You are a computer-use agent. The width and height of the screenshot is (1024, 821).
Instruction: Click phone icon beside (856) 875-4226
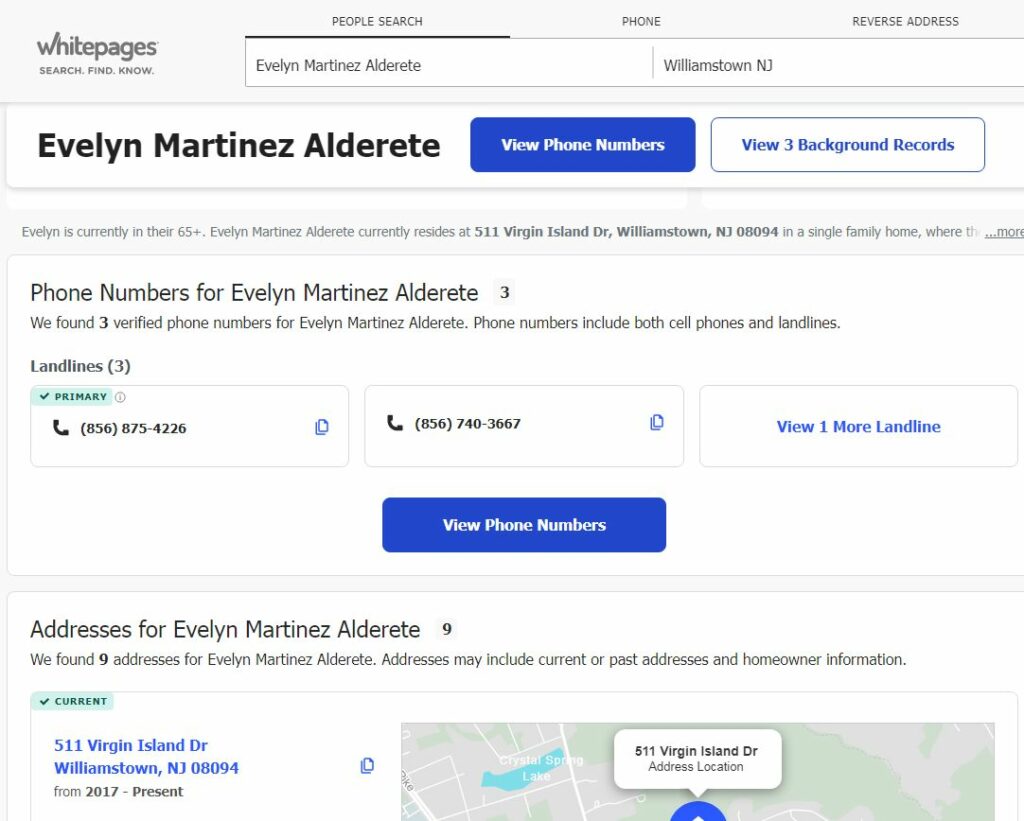click(x=61, y=428)
